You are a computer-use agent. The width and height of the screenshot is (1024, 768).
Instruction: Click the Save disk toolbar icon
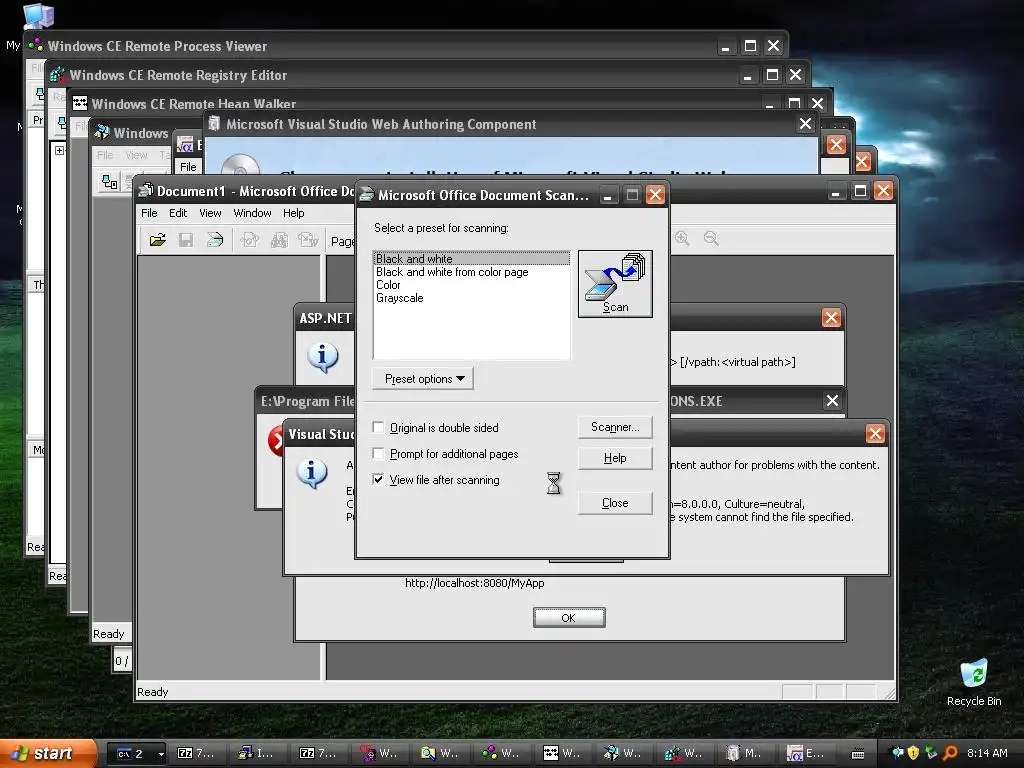click(x=186, y=240)
